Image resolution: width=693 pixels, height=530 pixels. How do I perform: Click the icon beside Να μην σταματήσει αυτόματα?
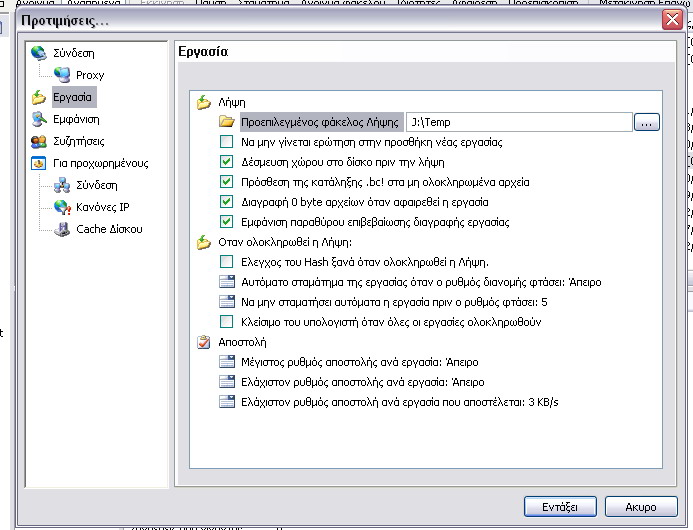pyautogui.click(x=227, y=302)
